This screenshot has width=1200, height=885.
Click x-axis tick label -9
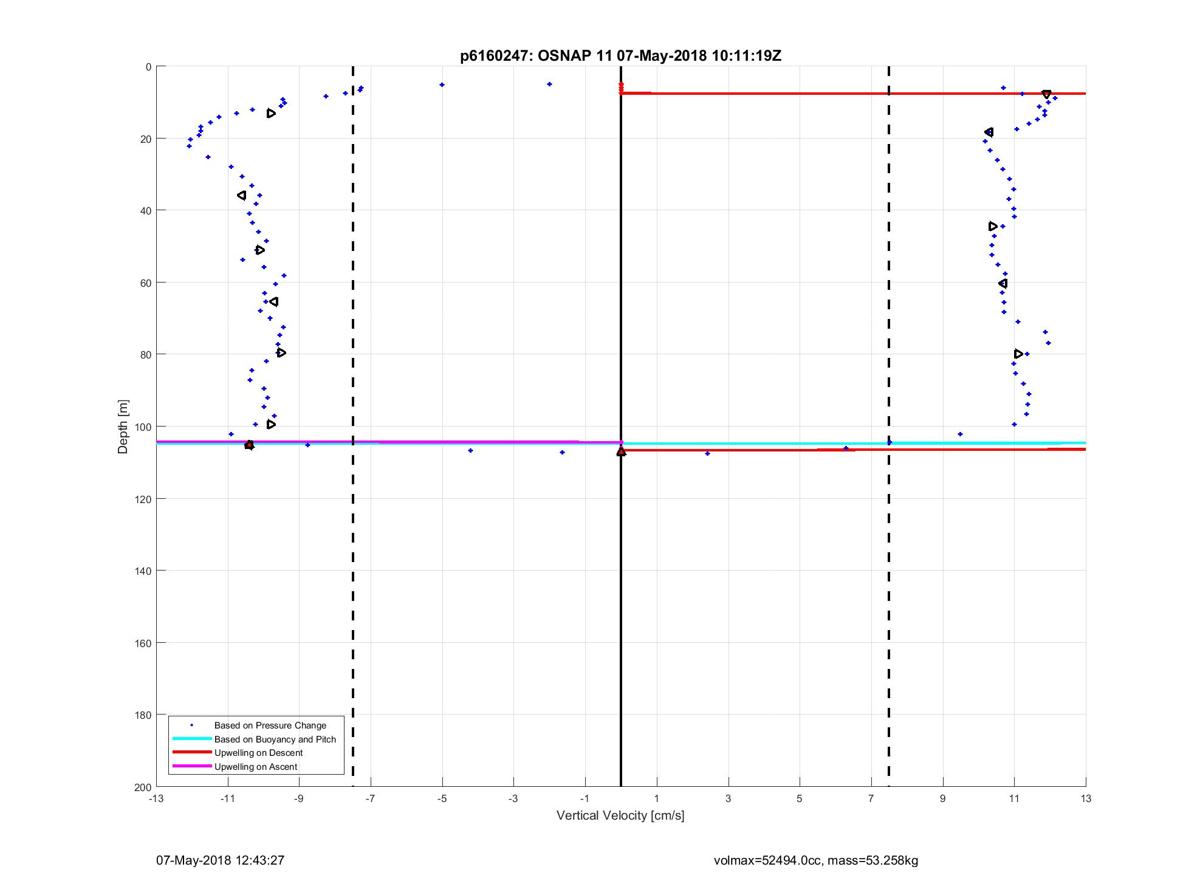click(x=299, y=798)
